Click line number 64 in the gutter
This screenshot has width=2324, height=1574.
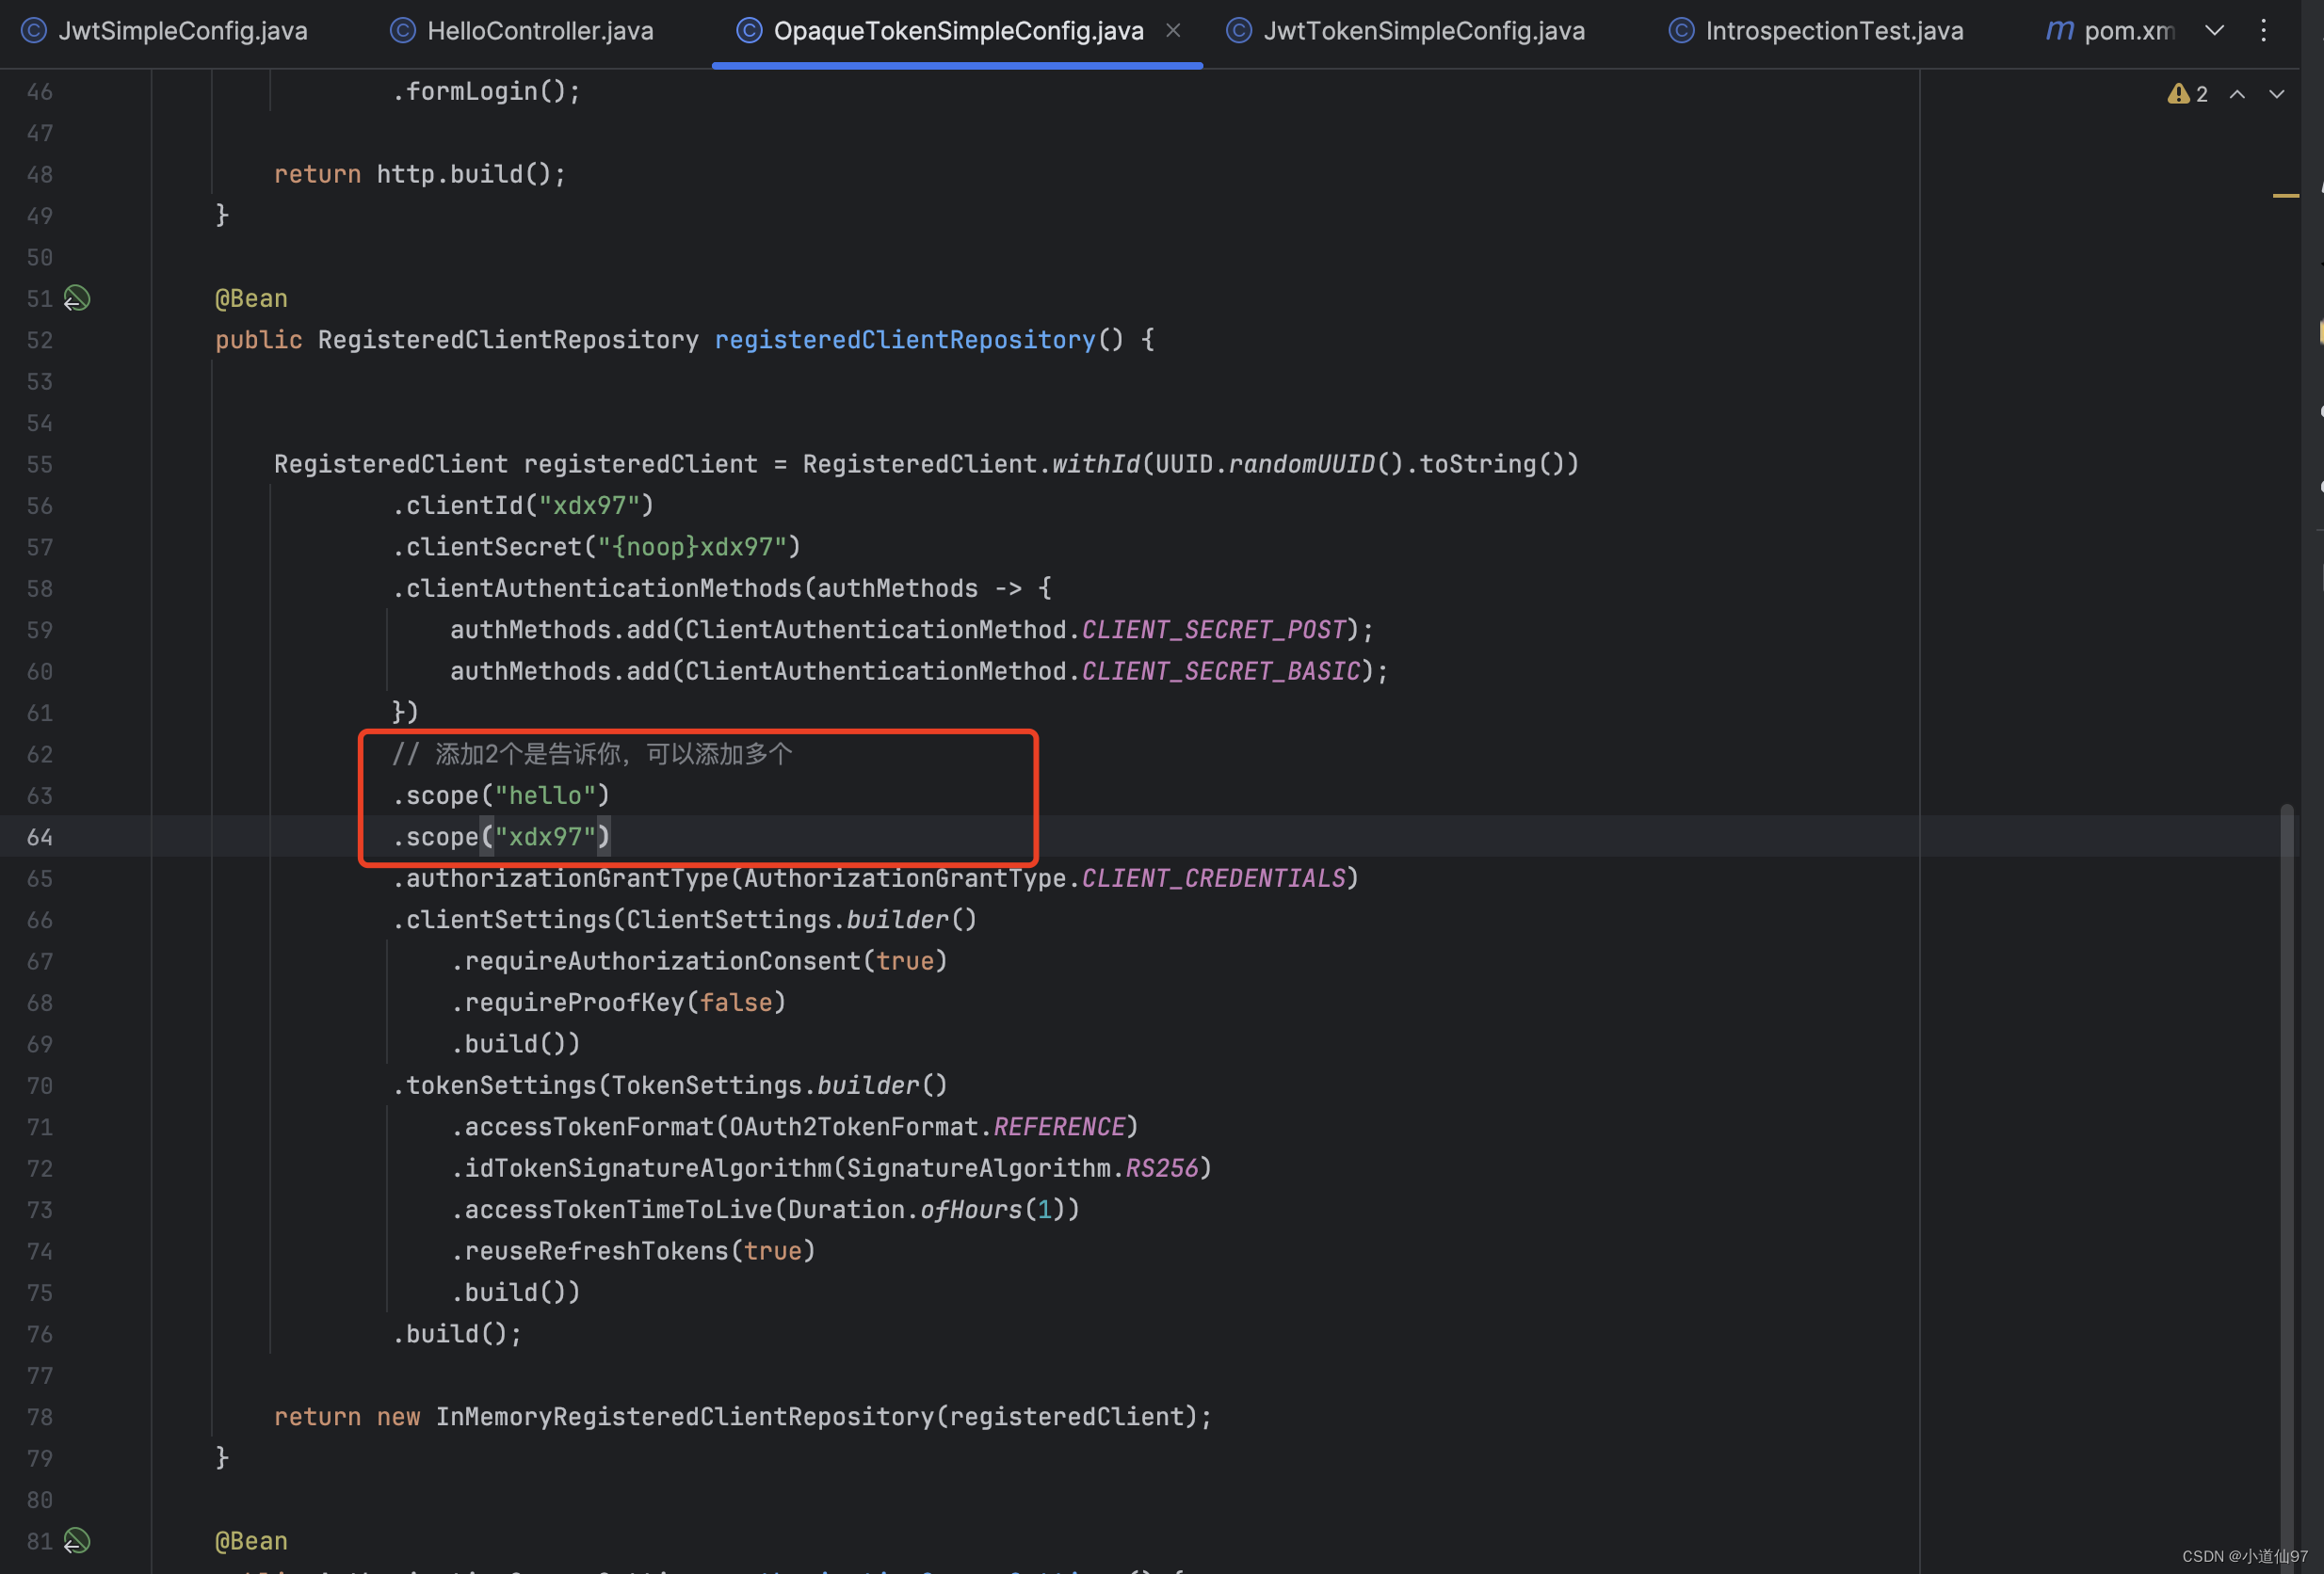(40, 837)
